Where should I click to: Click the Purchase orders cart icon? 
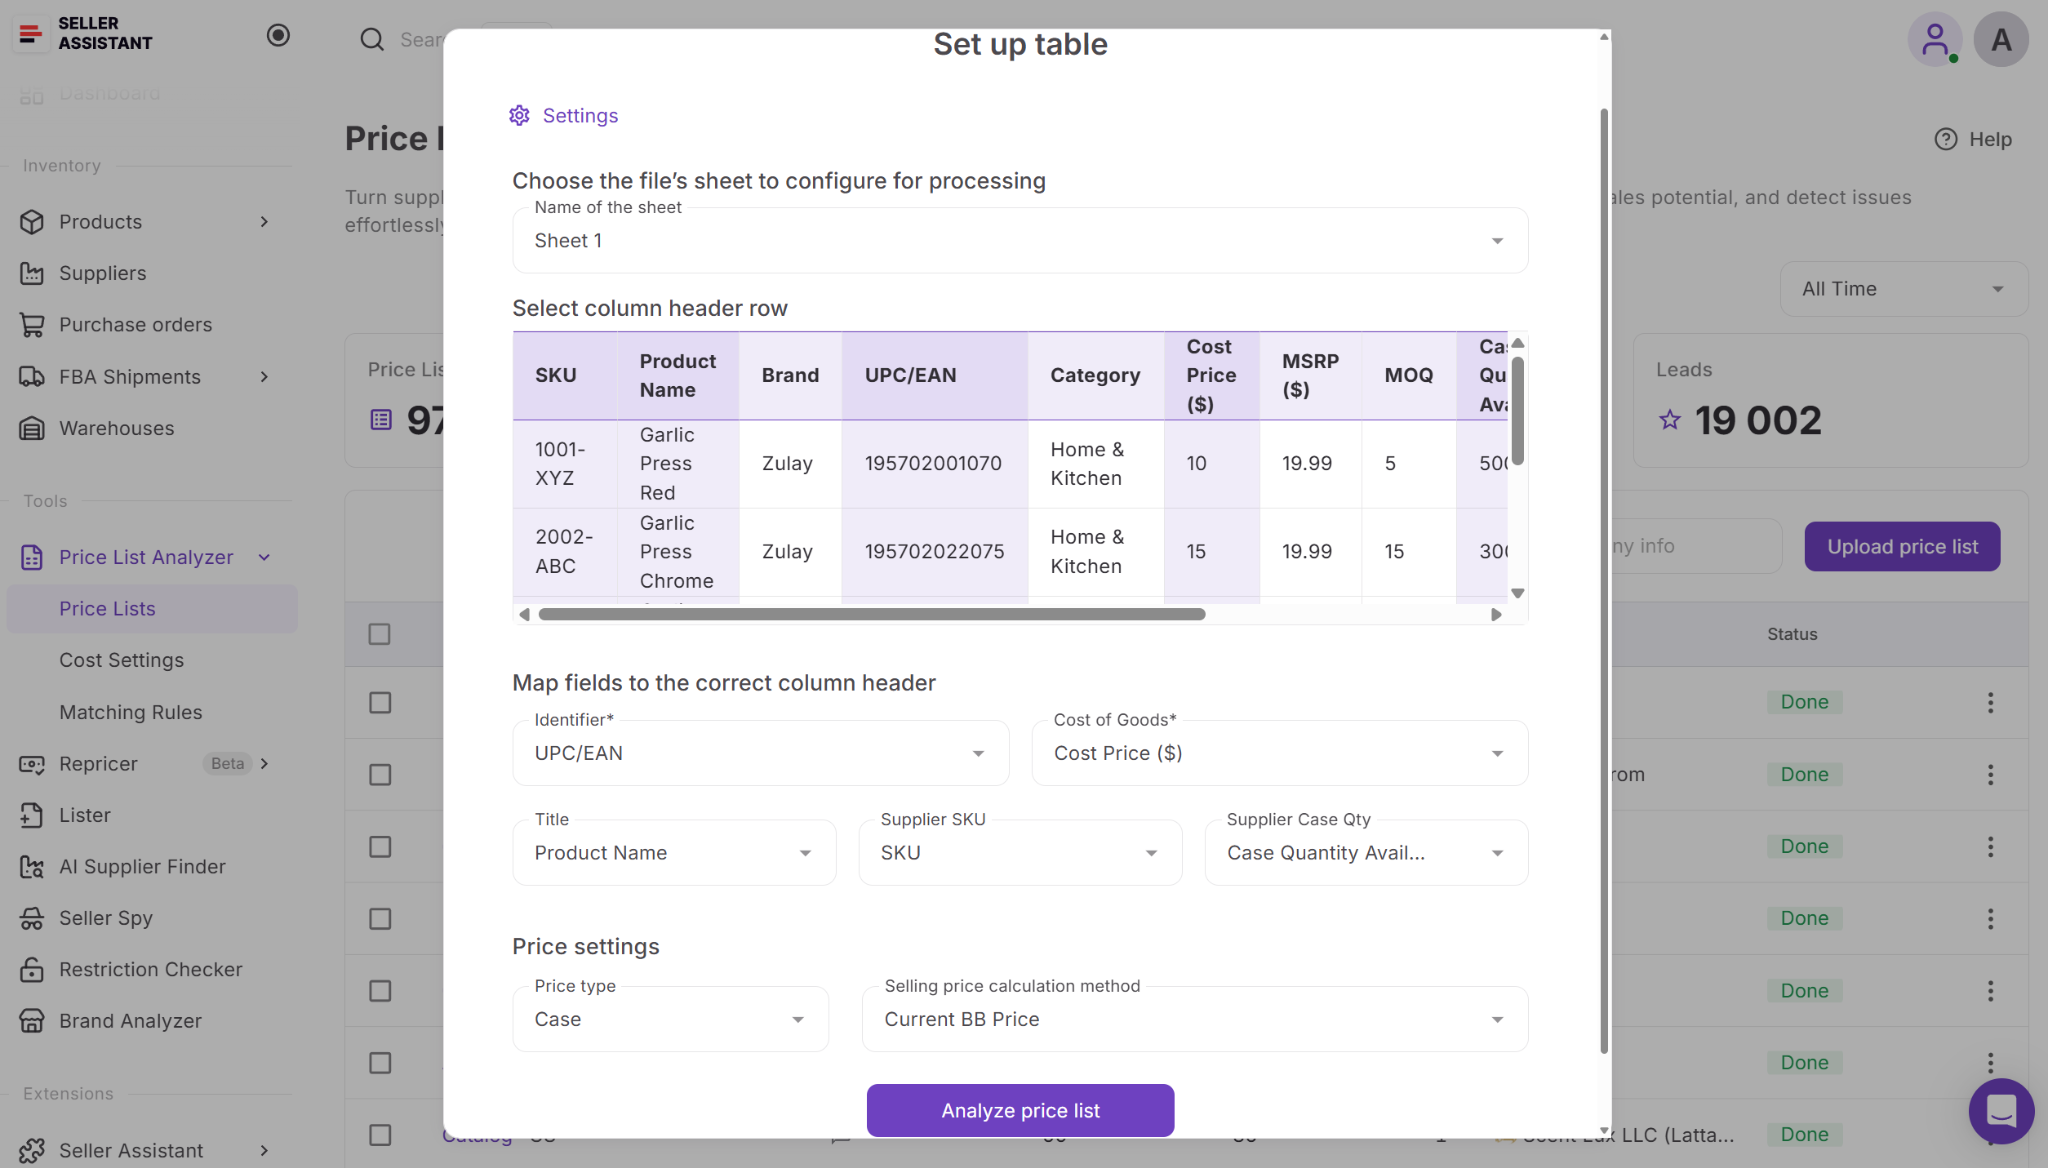coord(32,325)
